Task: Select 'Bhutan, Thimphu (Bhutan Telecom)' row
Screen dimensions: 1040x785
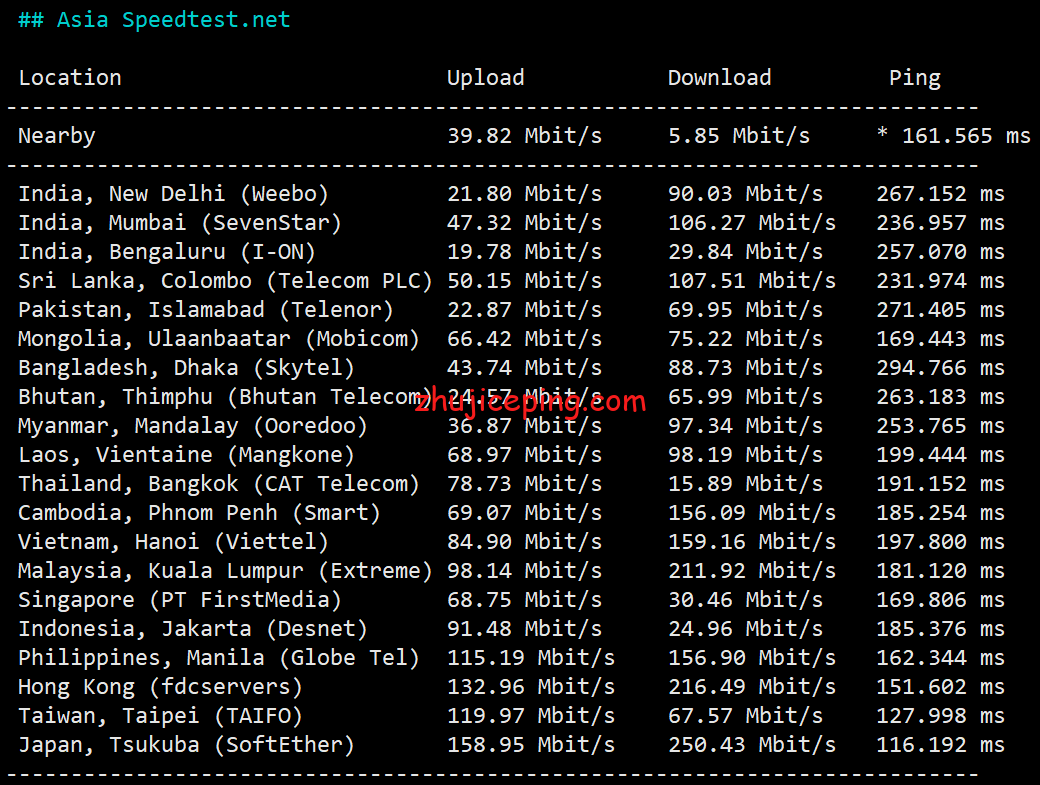Action: pyautogui.click(x=511, y=397)
